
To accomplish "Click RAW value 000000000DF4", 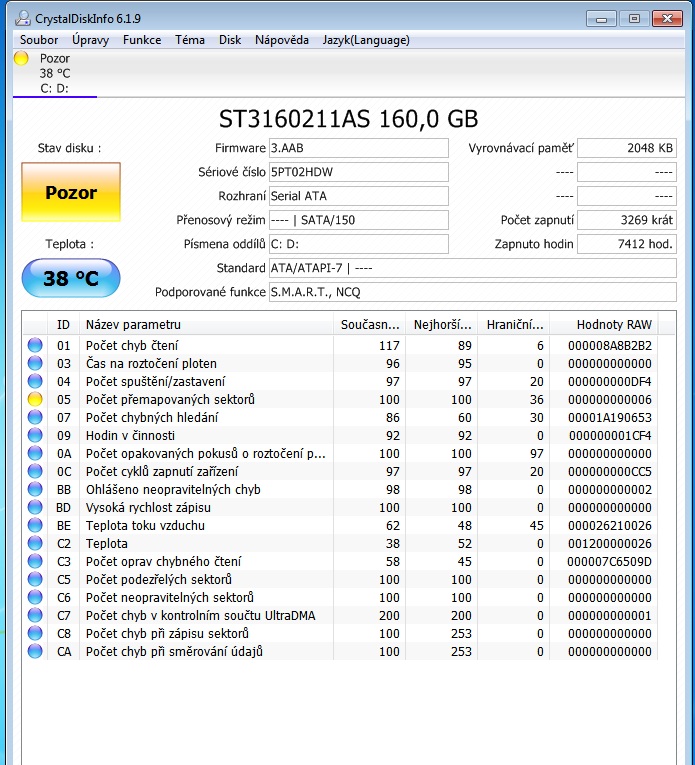I will pyautogui.click(x=610, y=382).
